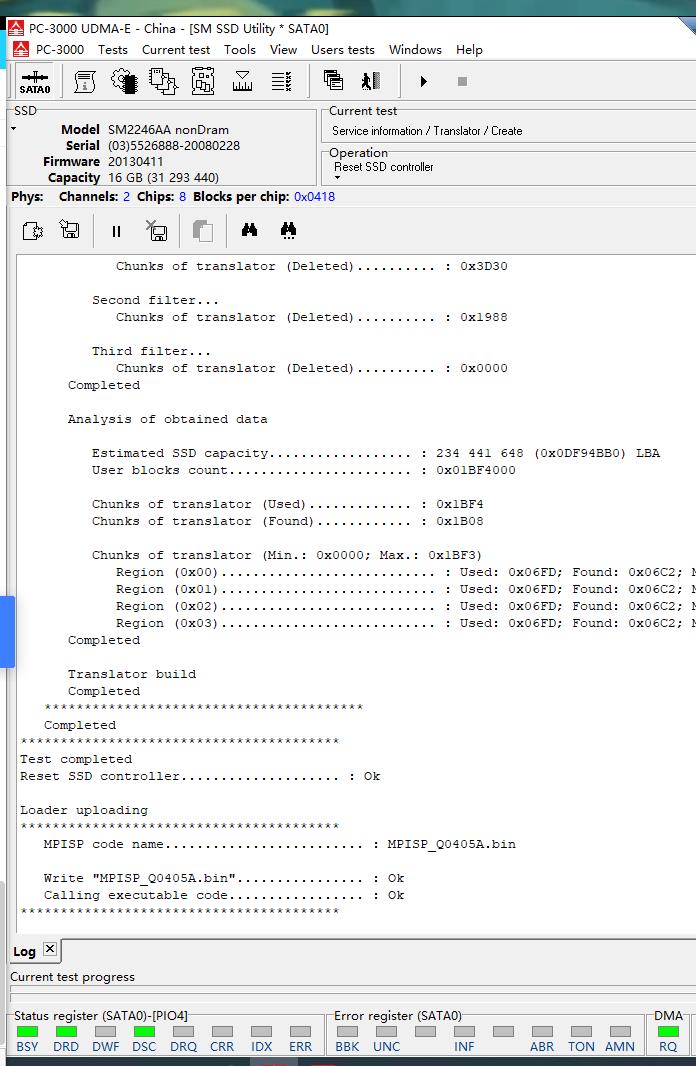The image size is (696, 1066).
Task: Click the MPISP code name log line
Action: tap(279, 844)
